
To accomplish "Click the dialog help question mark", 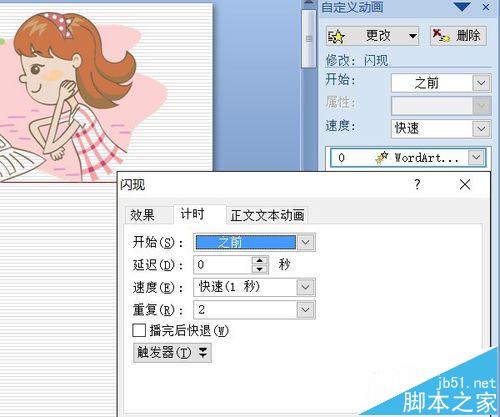I will tap(417, 184).
